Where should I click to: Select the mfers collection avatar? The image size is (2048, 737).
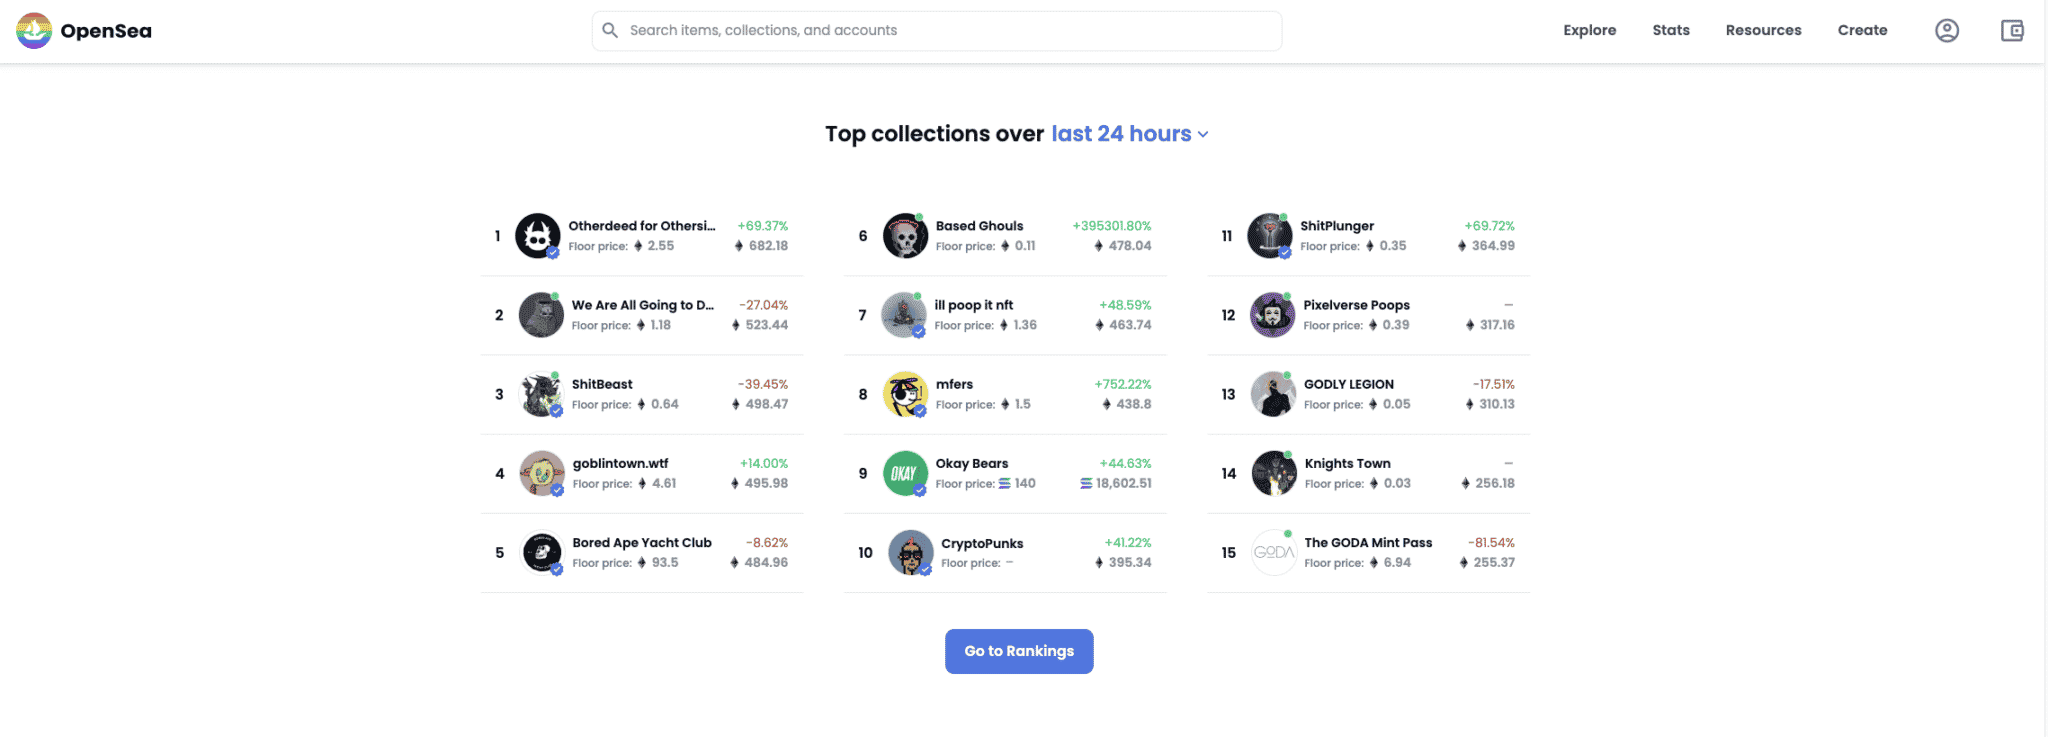[x=905, y=394]
